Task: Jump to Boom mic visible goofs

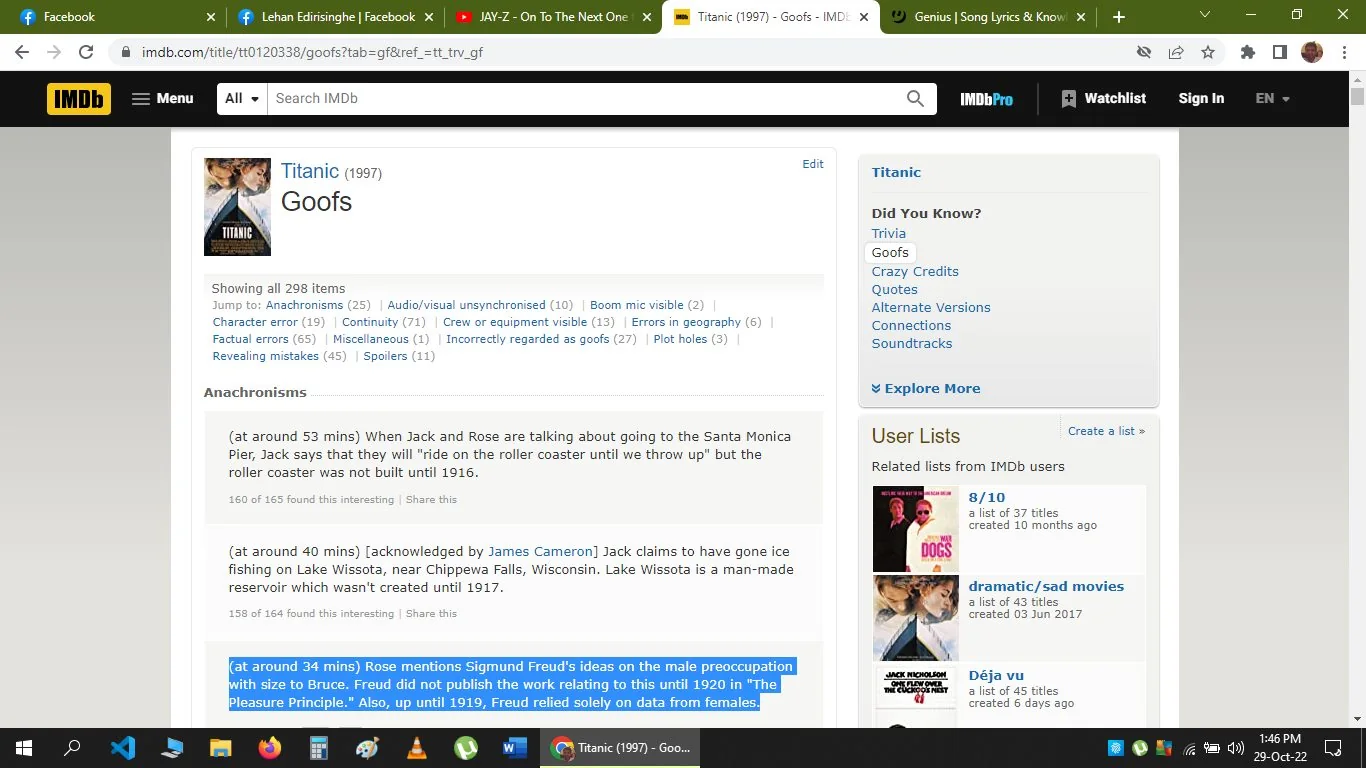Action: pos(637,305)
